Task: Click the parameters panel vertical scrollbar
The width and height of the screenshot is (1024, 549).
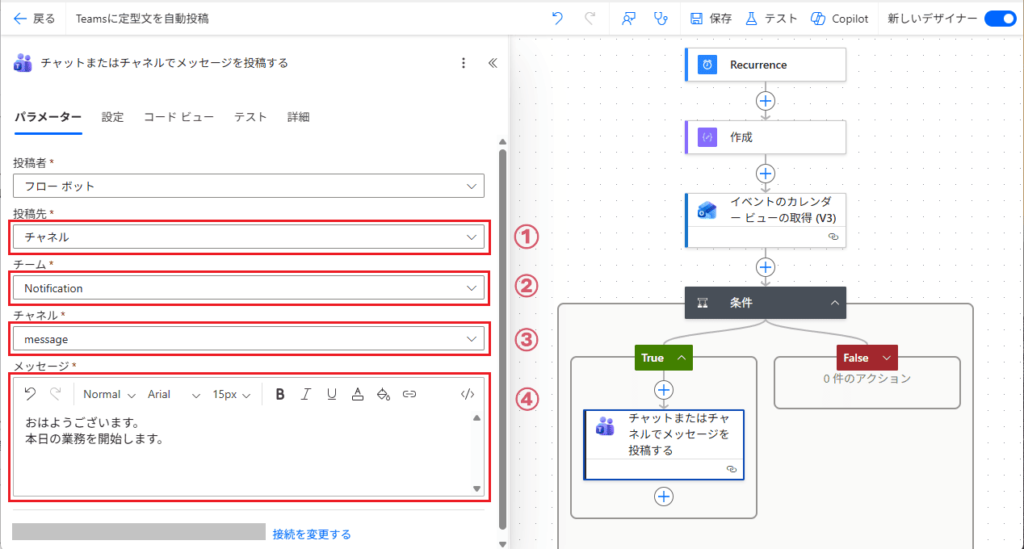Action: tap(502, 339)
